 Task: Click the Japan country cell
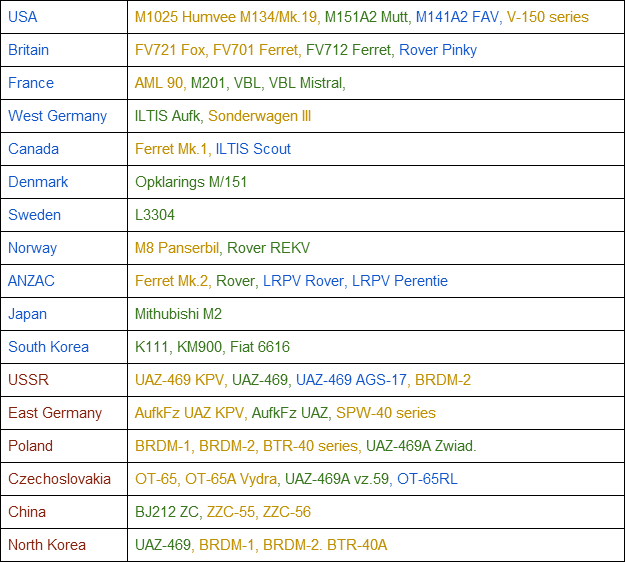(x=64, y=314)
